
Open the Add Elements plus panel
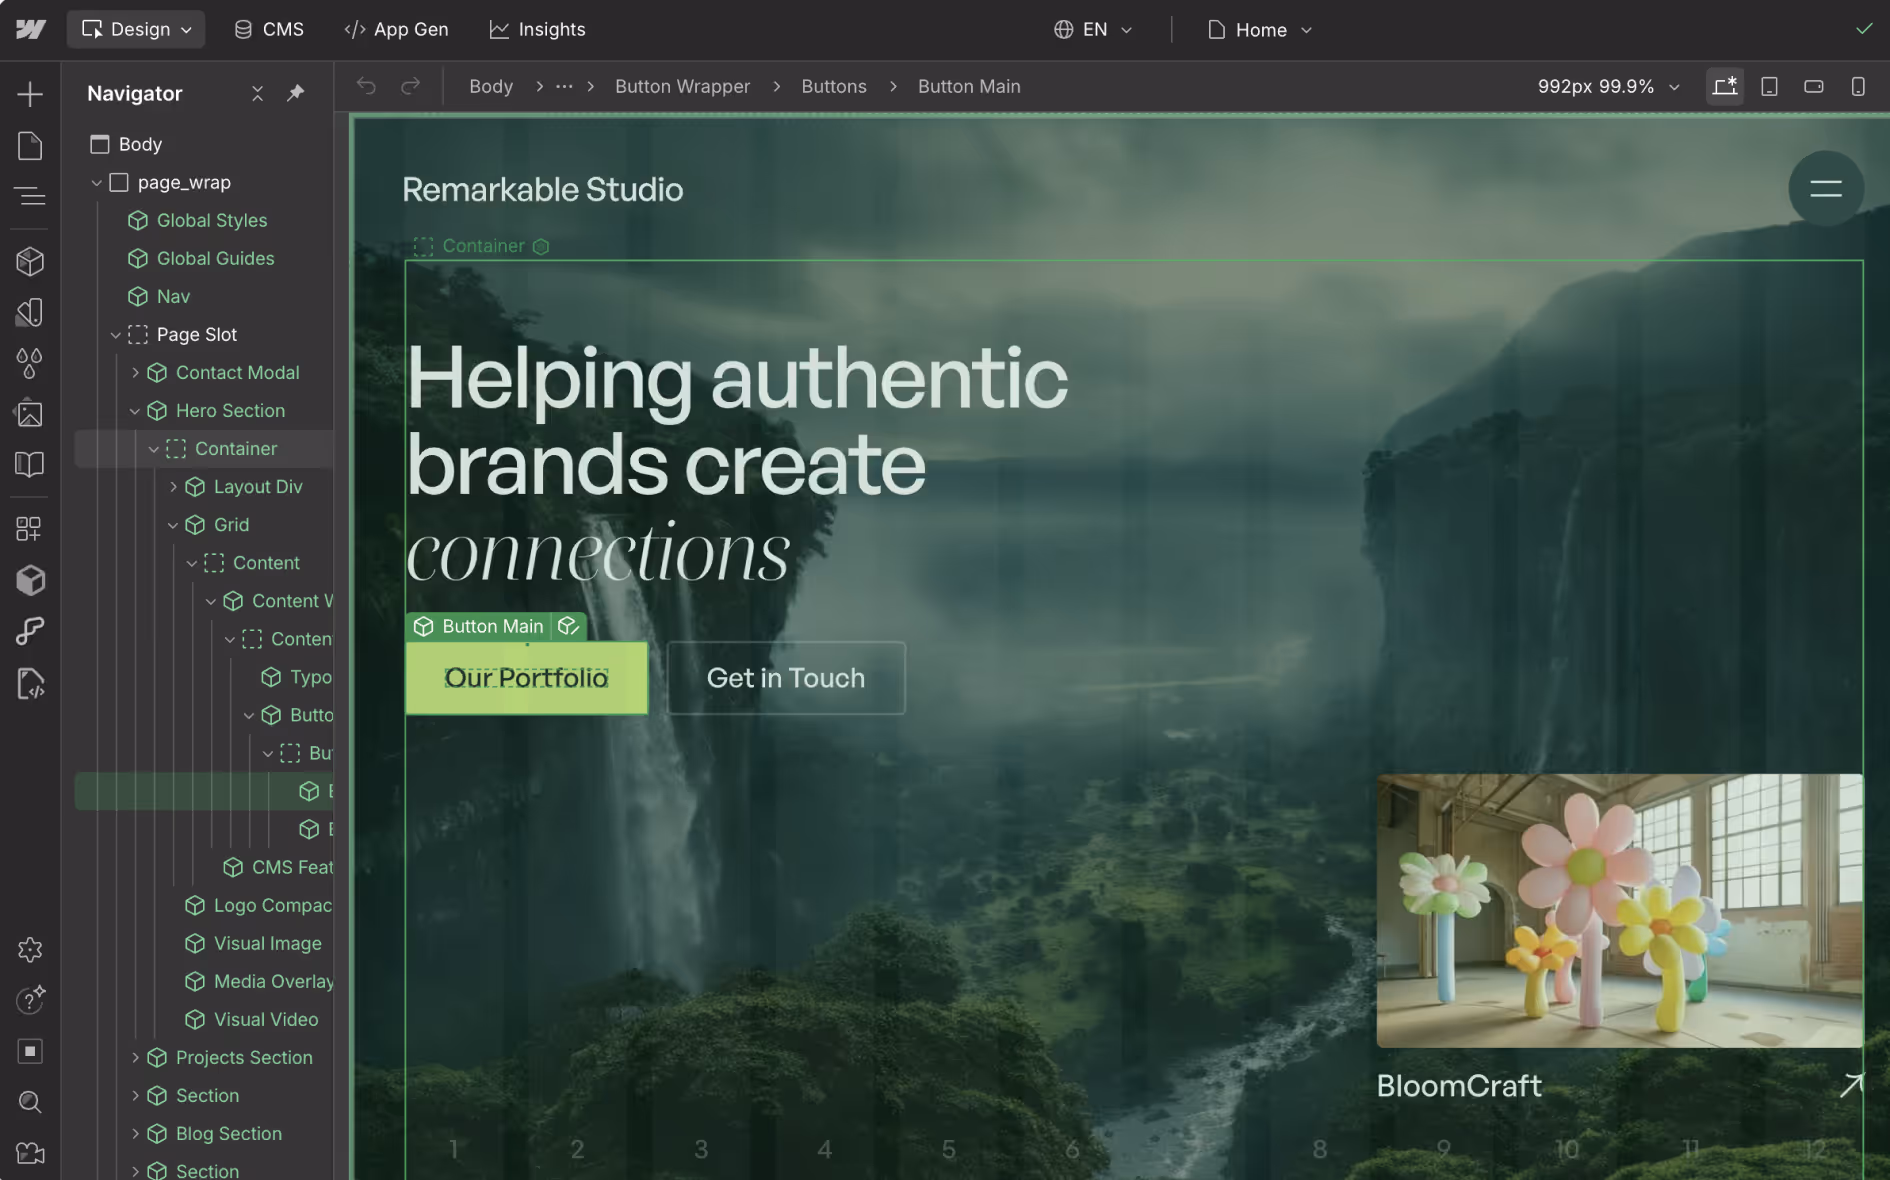pos(30,94)
